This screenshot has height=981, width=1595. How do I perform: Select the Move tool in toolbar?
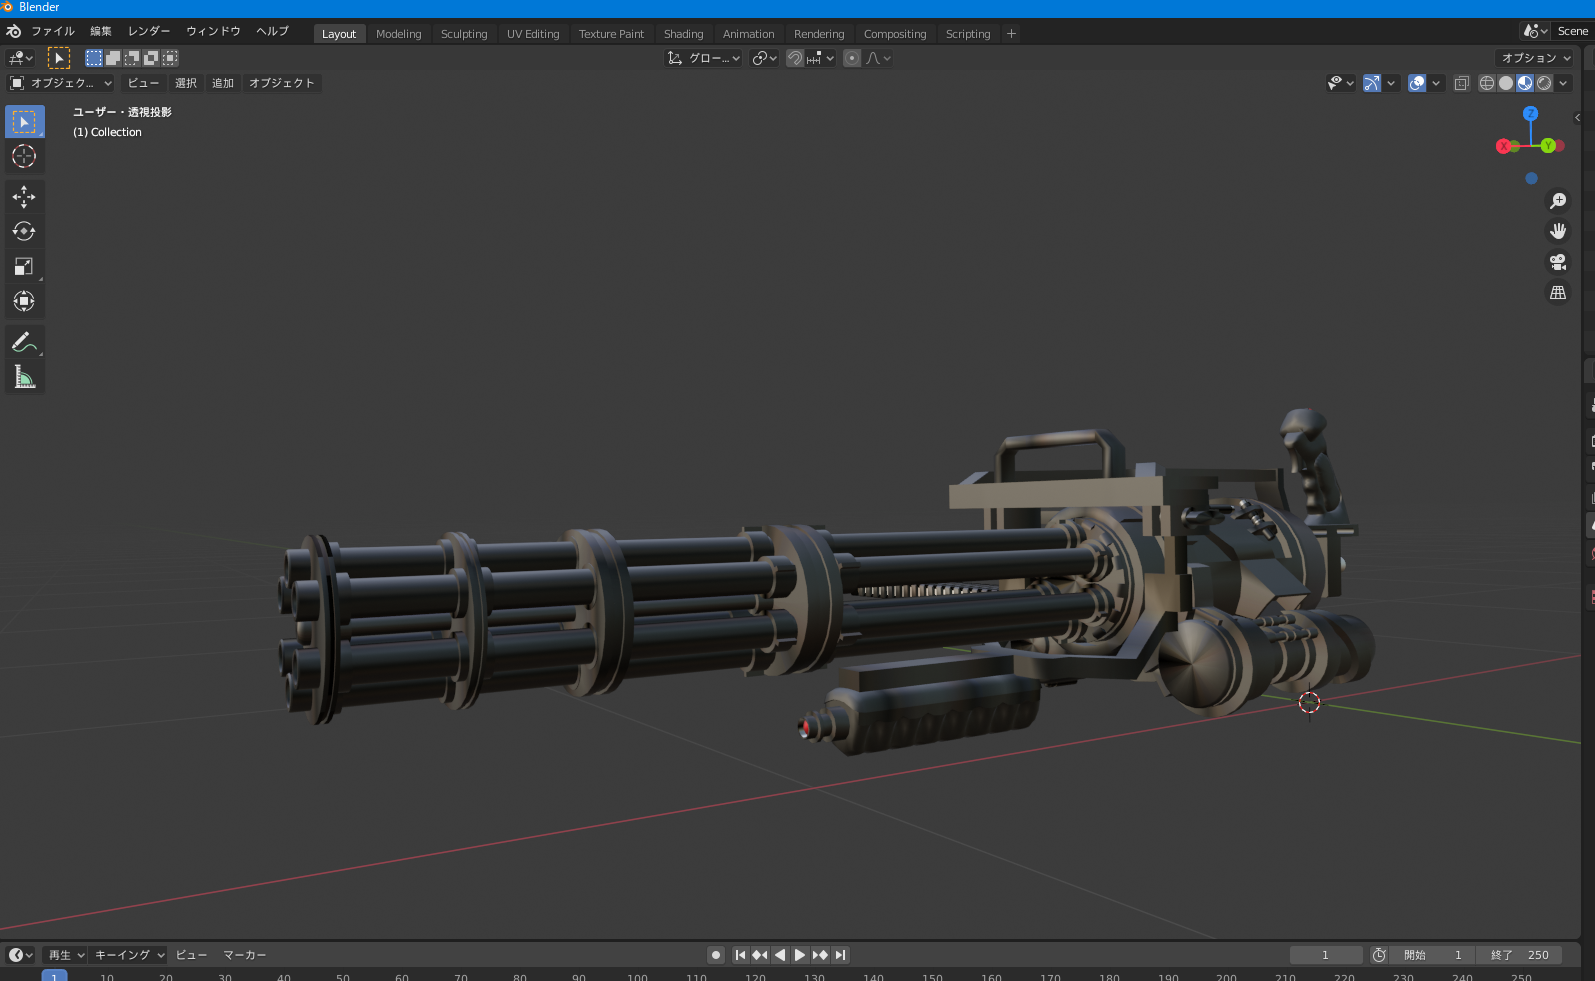coord(24,197)
